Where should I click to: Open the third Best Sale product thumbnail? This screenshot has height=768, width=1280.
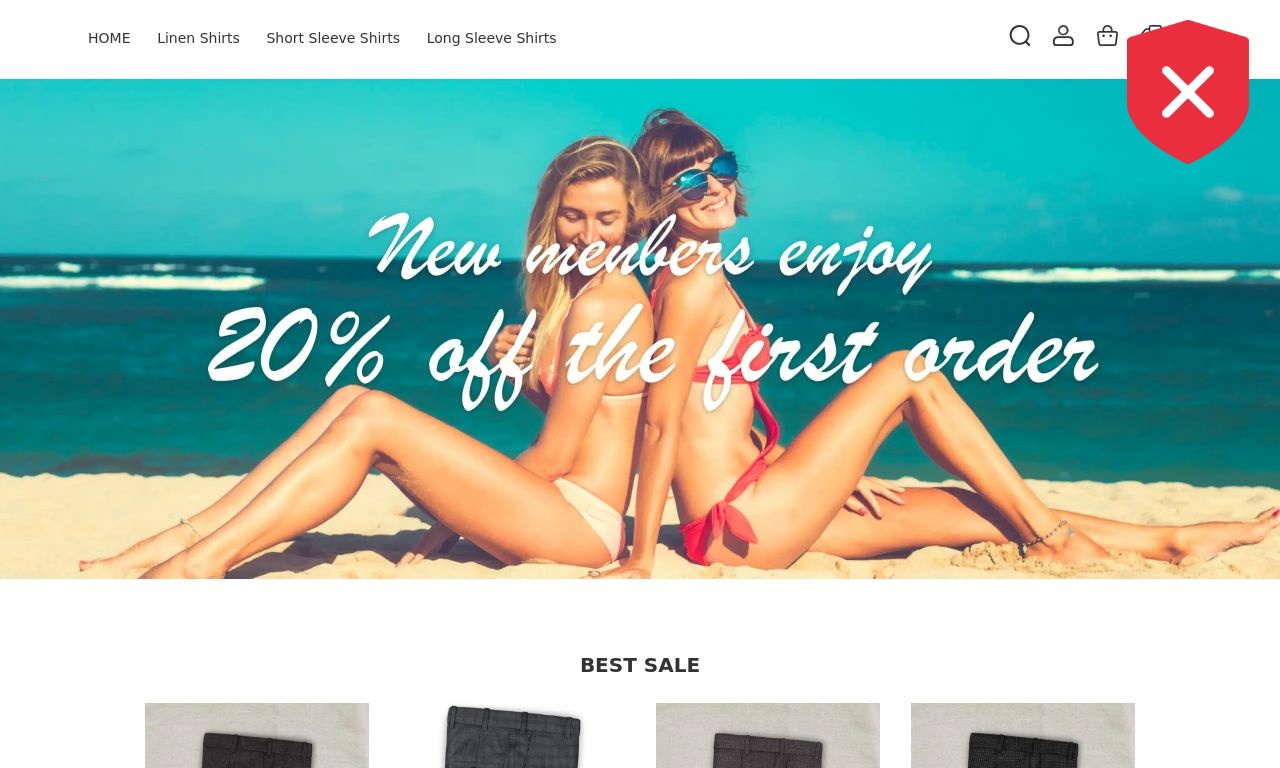768,736
